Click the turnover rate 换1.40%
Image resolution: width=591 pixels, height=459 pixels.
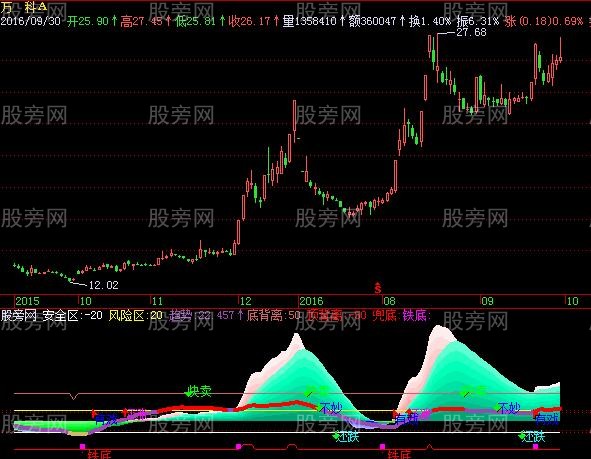click(x=430, y=21)
